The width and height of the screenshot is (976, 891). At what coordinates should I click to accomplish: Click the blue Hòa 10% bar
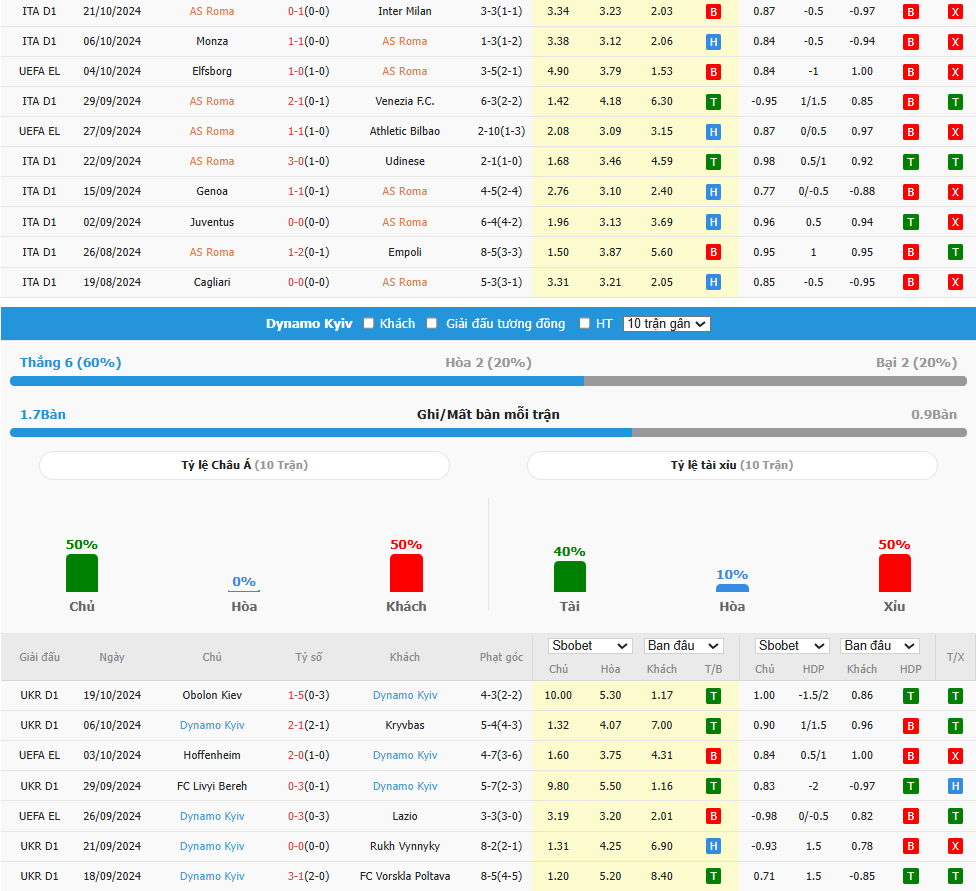pyautogui.click(x=732, y=588)
